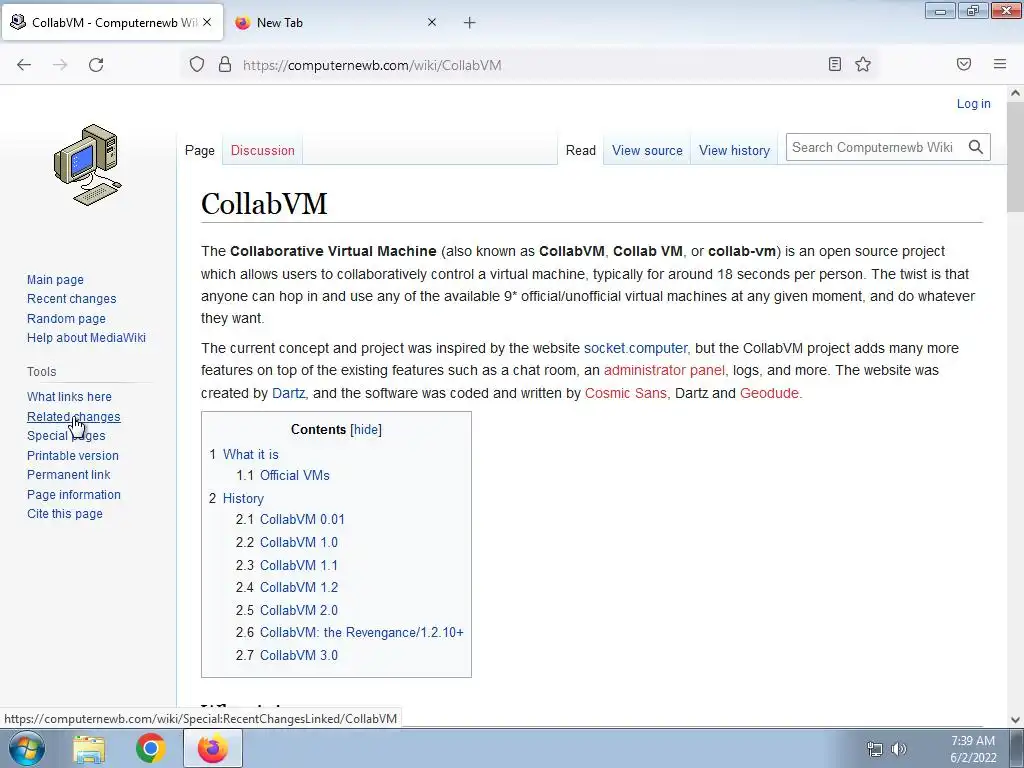Click the page scrollbar up arrow
Screen dimensions: 1024x768
coord(1015,93)
